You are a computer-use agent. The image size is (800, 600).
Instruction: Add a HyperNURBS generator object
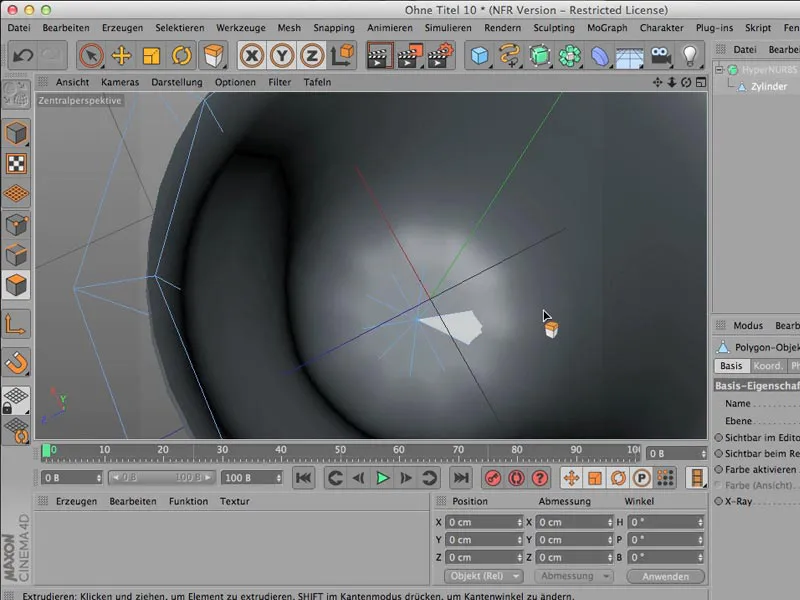point(540,55)
